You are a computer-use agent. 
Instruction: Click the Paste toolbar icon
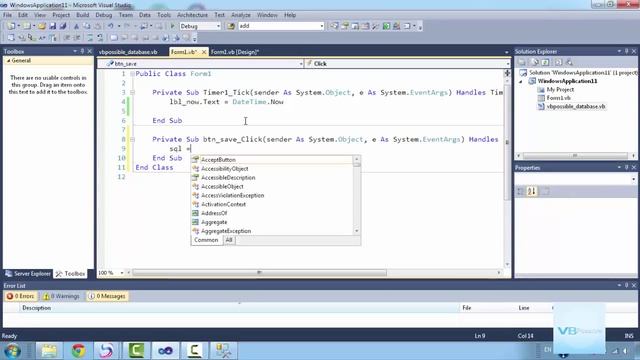[97, 26]
